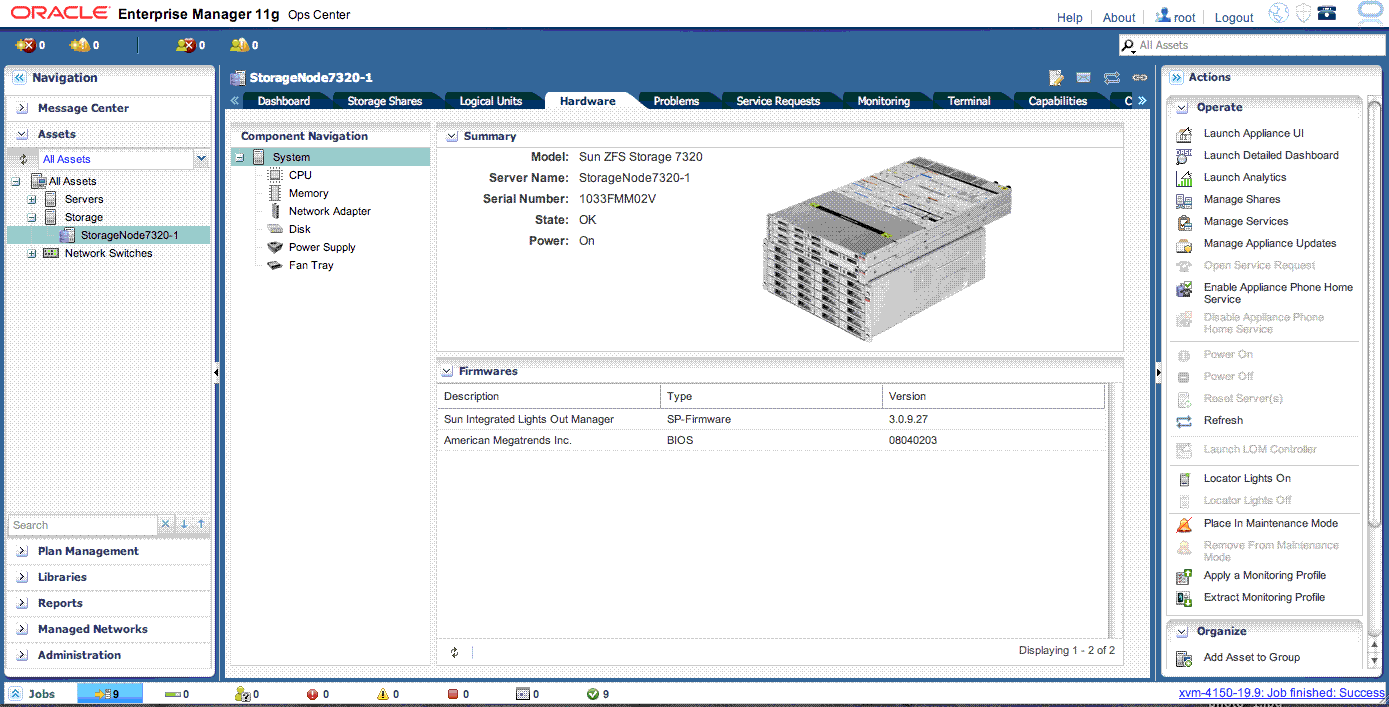
Task: Open the Problems tab
Action: (x=676, y=101)
